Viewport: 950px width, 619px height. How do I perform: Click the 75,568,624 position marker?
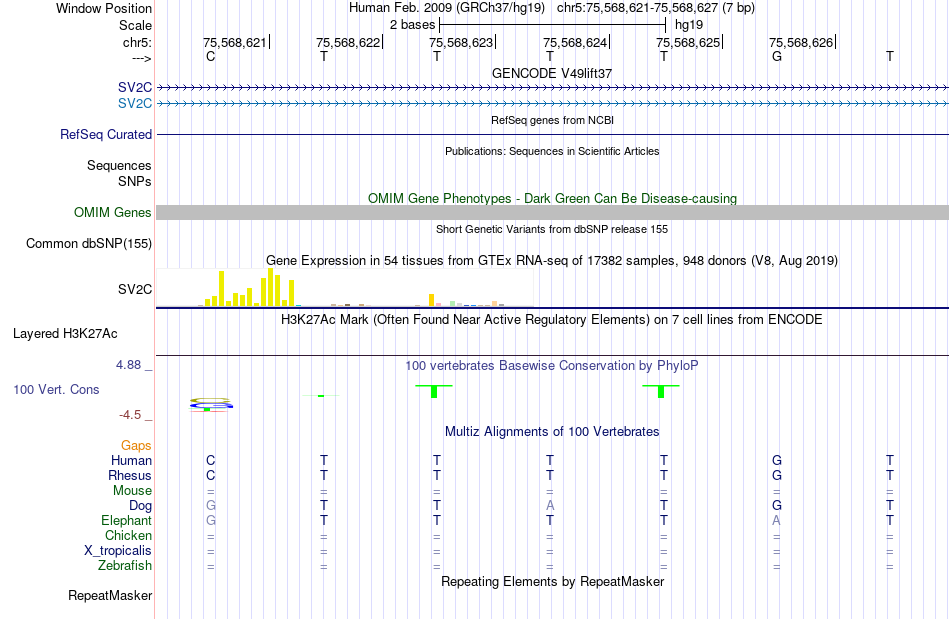click(576, 42)
